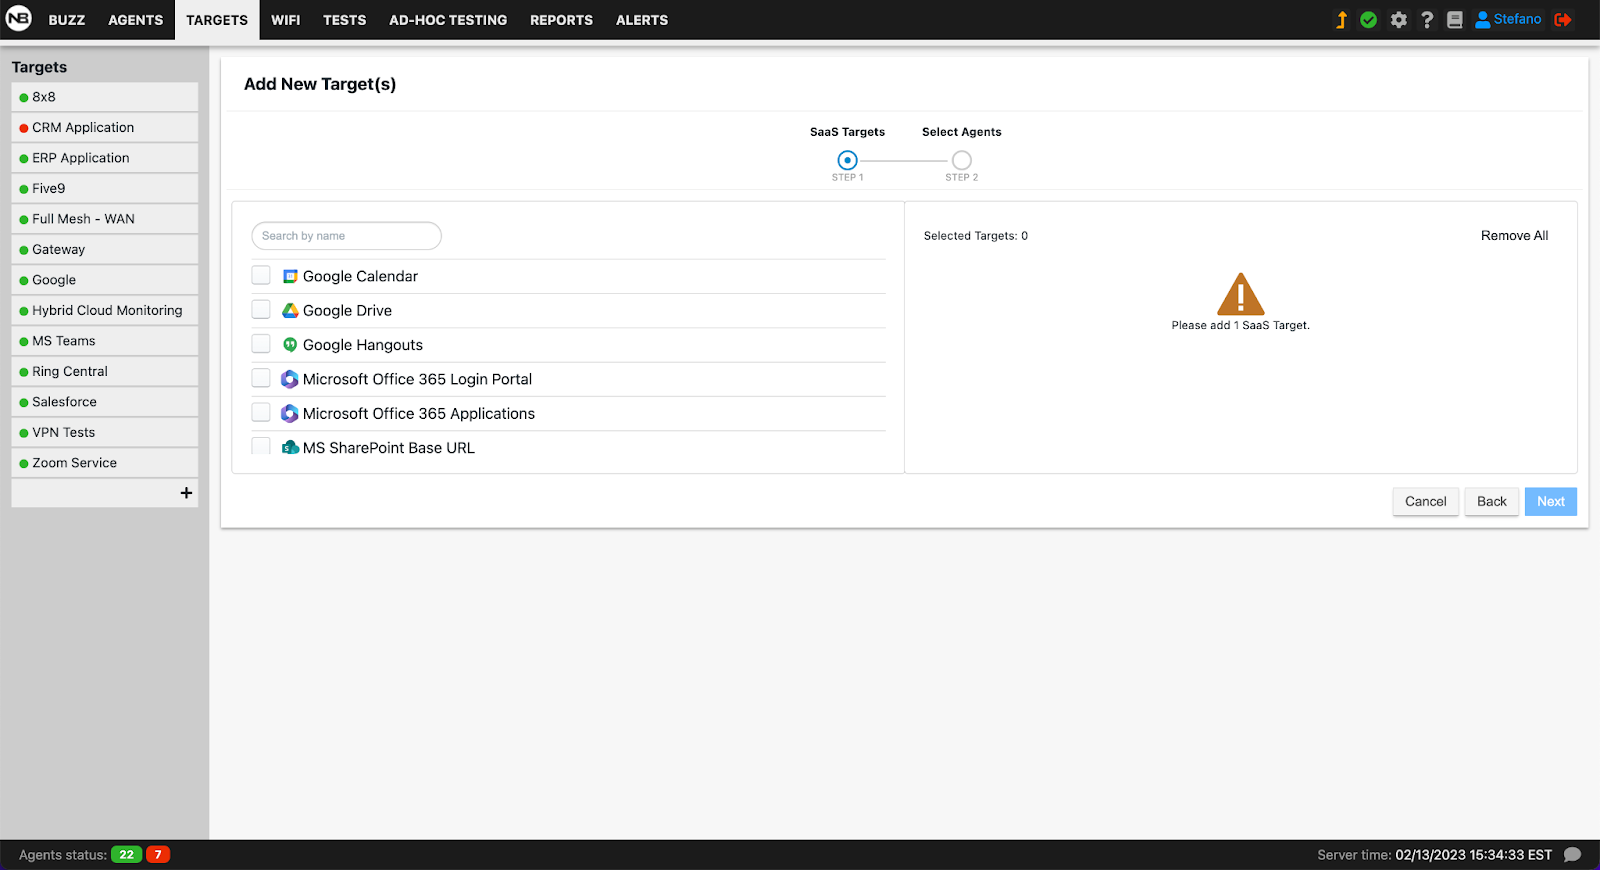Image resolution: width=1600 pixels, height=870 pixels.
Task: Click the plus icon to add a target
Action: coord(186,493)
